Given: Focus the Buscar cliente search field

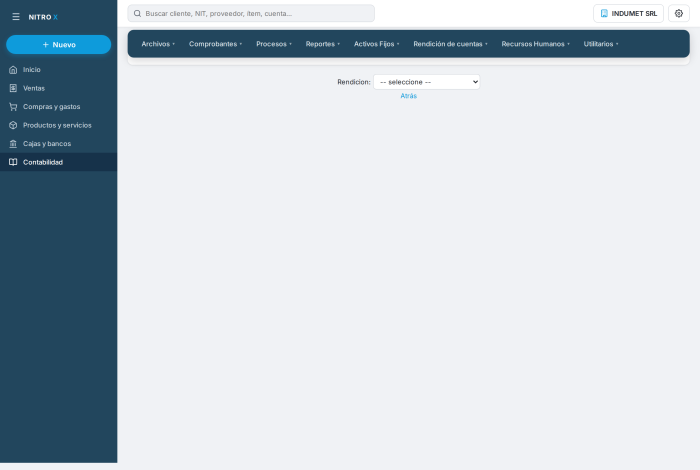Looking at the screenshot, I should click(x=251, y=13).
